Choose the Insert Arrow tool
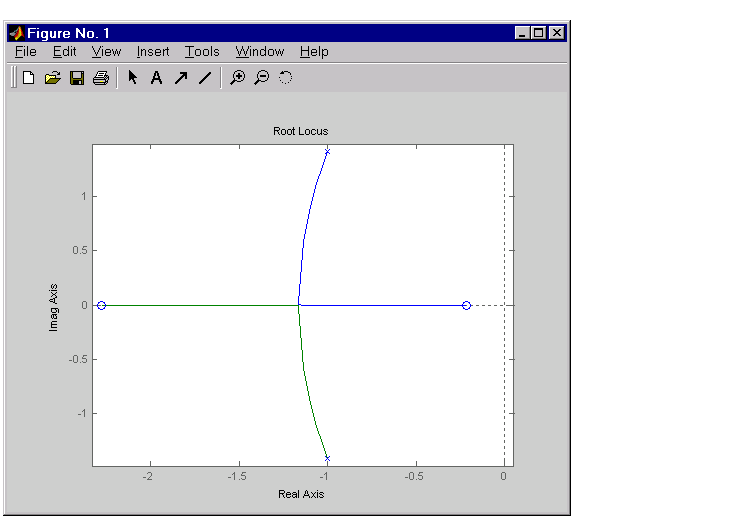Viewport: 750px width, 522px height. click(x=180, y=78)
